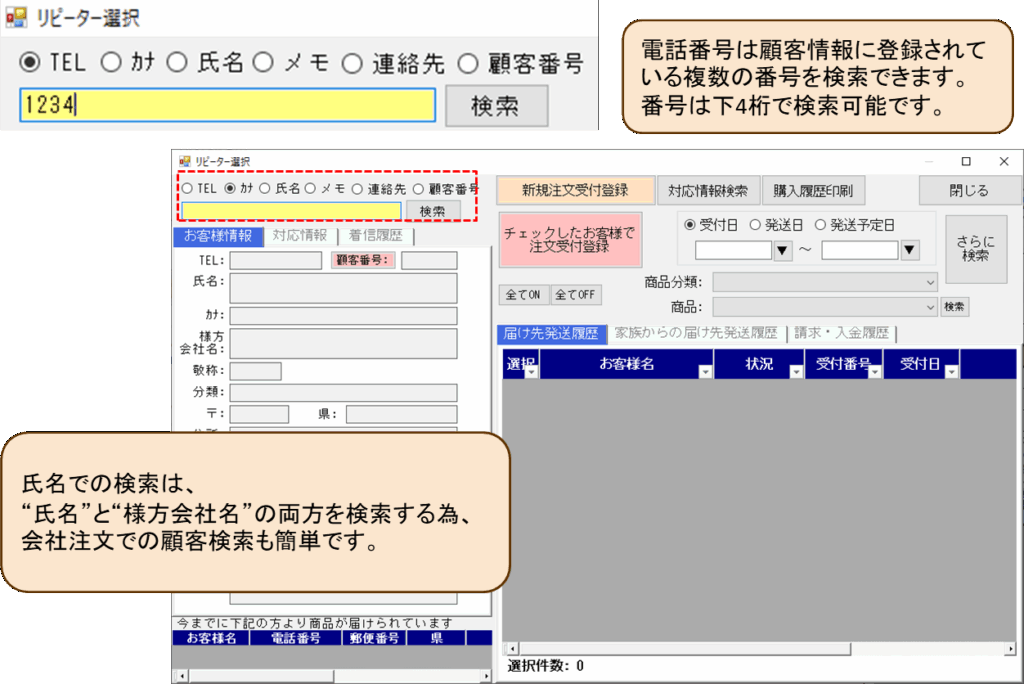This screenshot has height=684, width=1024.
Task: Click the 新規注文受付登録 button
Action: click(x=575, y=190)
